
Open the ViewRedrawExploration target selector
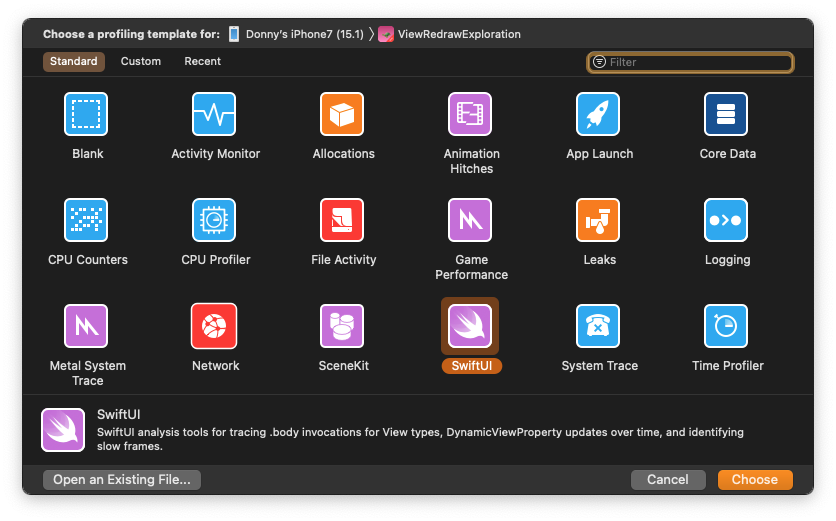[459, 34]
